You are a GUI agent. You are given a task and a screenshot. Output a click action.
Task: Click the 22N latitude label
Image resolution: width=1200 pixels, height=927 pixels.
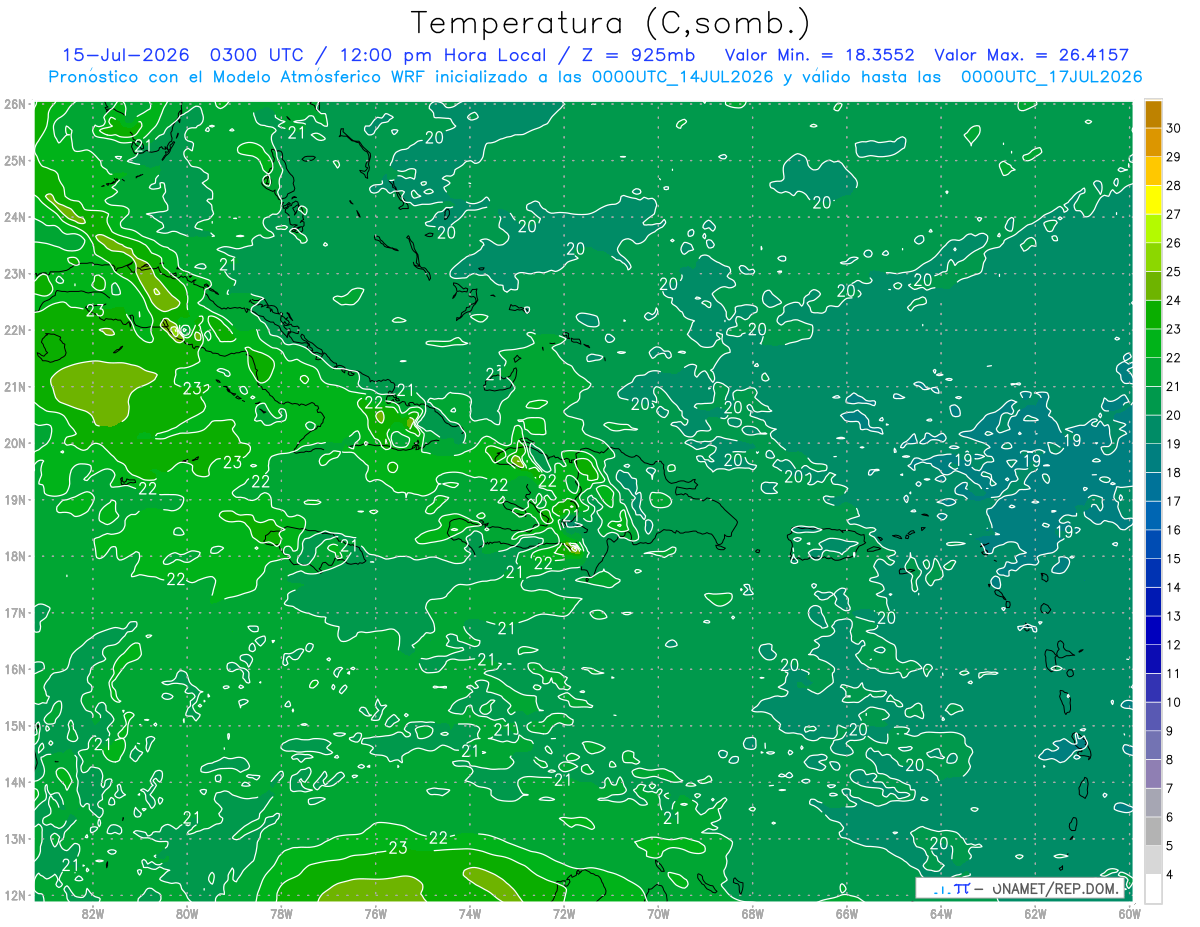pyautogui.click(x=14, y=330)
